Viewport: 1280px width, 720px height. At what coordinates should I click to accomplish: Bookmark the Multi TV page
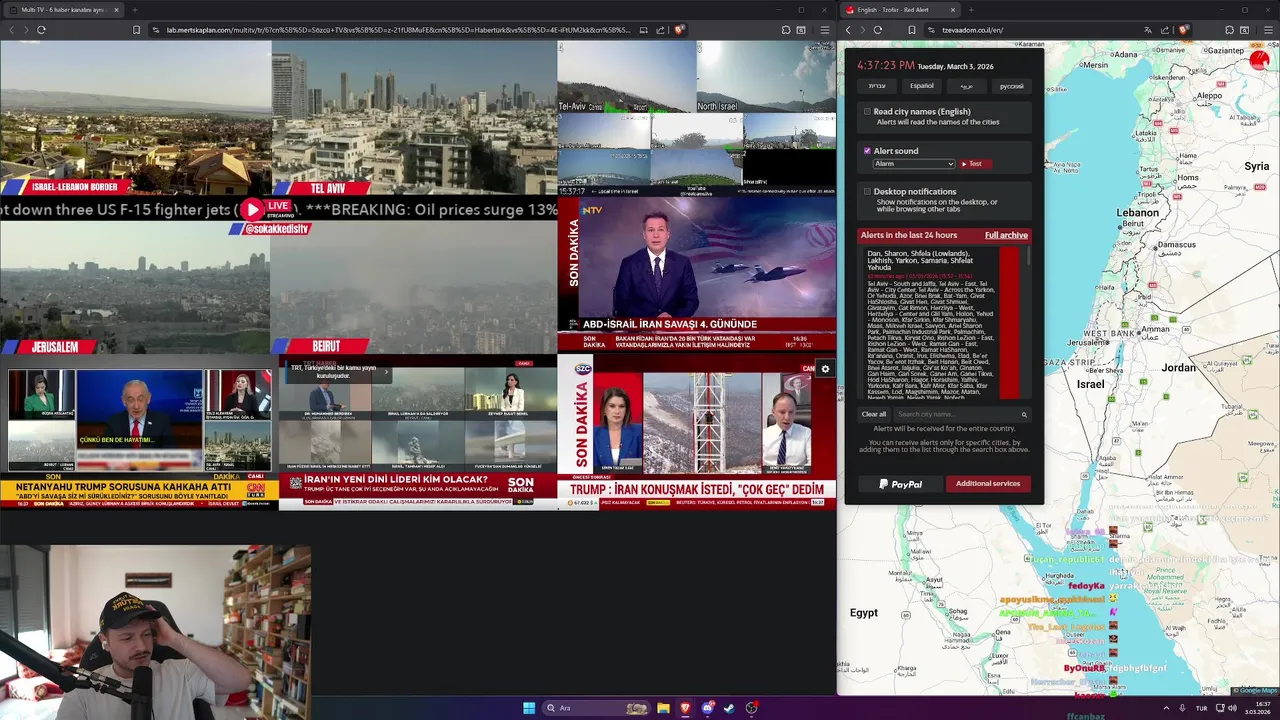coord(136,30)
